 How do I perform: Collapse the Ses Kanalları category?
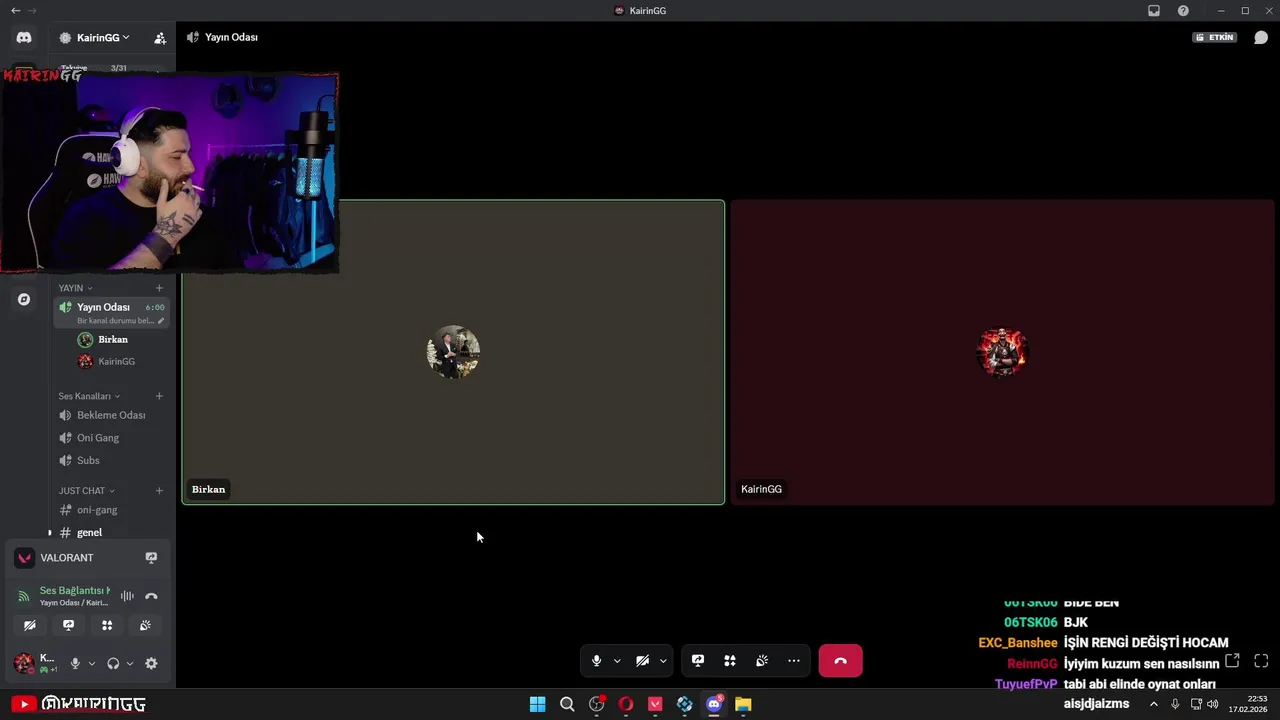89,396
